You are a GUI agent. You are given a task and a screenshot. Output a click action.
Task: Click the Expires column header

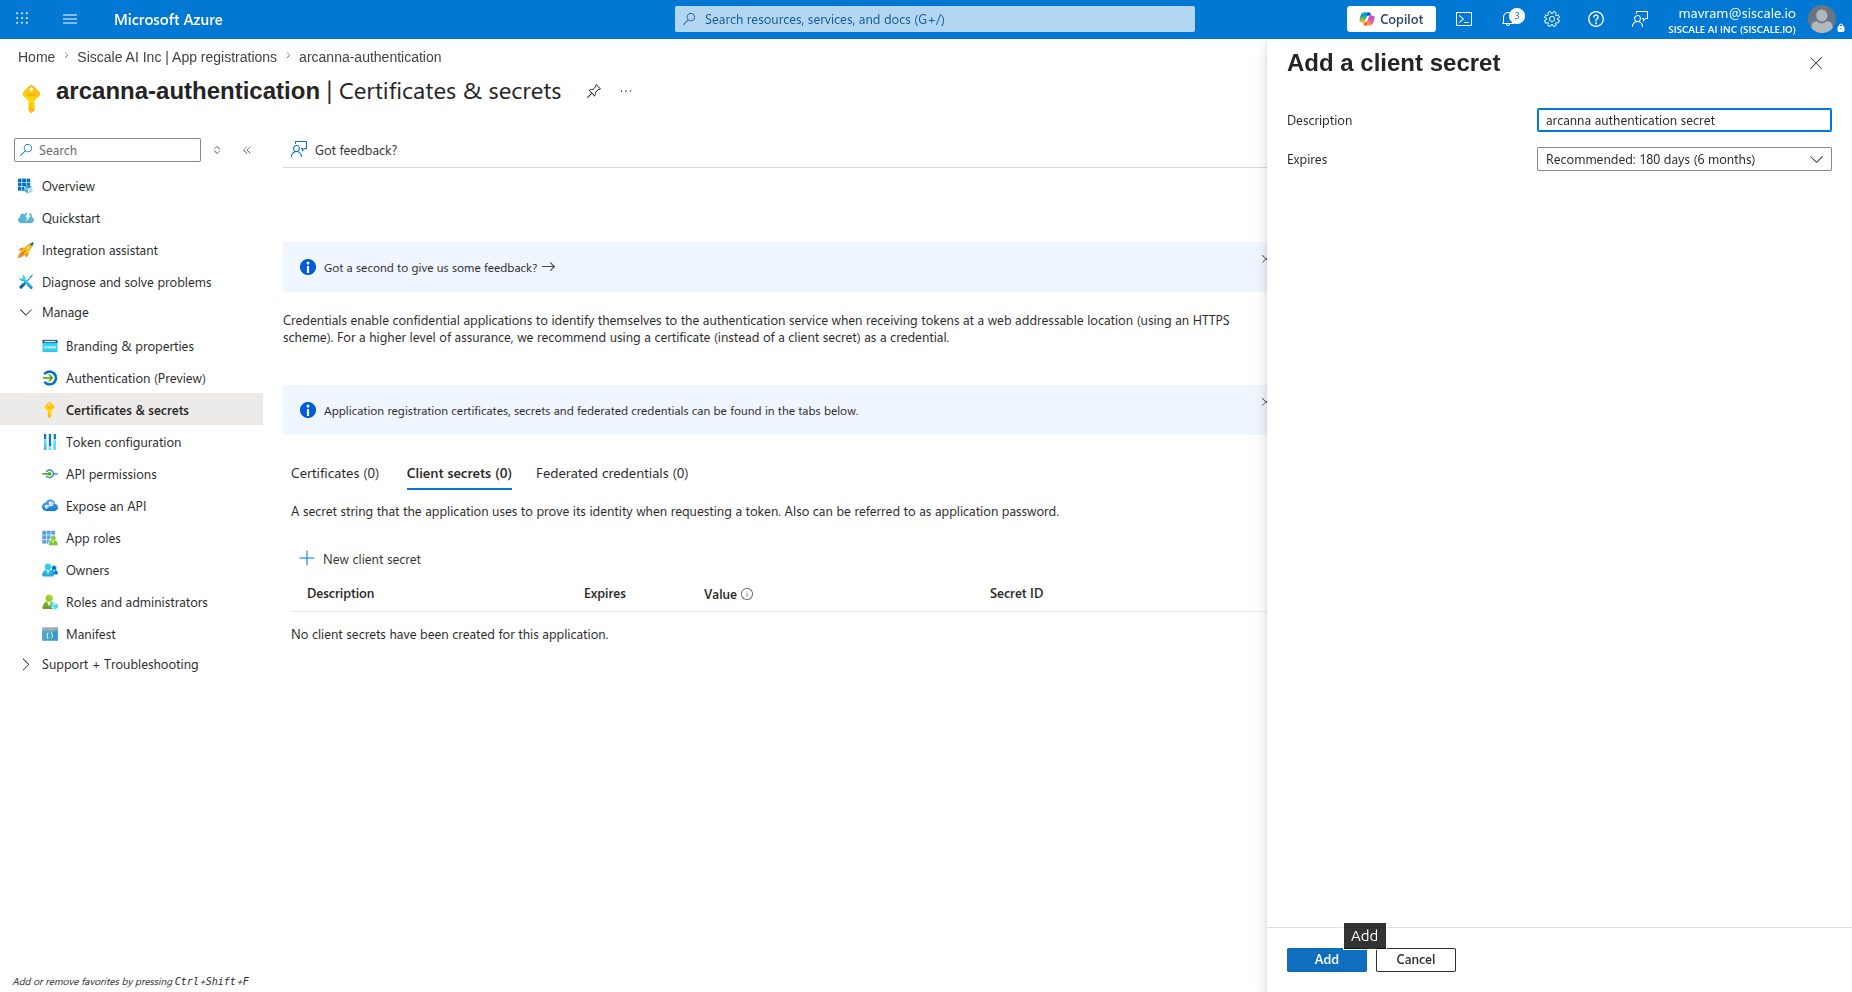[605, 593]
